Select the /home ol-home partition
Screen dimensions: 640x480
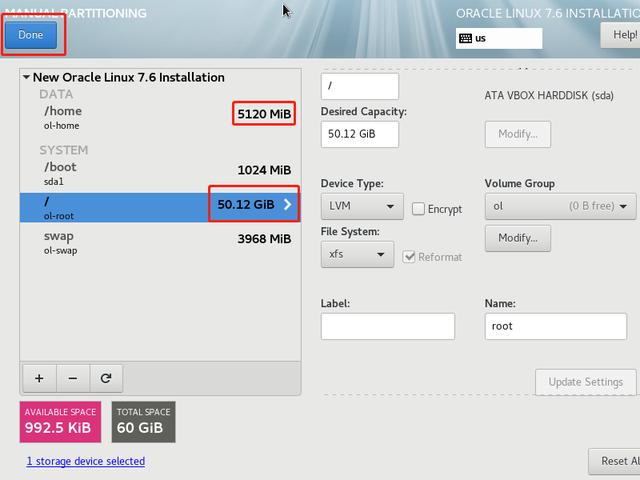tap(160, 118)
